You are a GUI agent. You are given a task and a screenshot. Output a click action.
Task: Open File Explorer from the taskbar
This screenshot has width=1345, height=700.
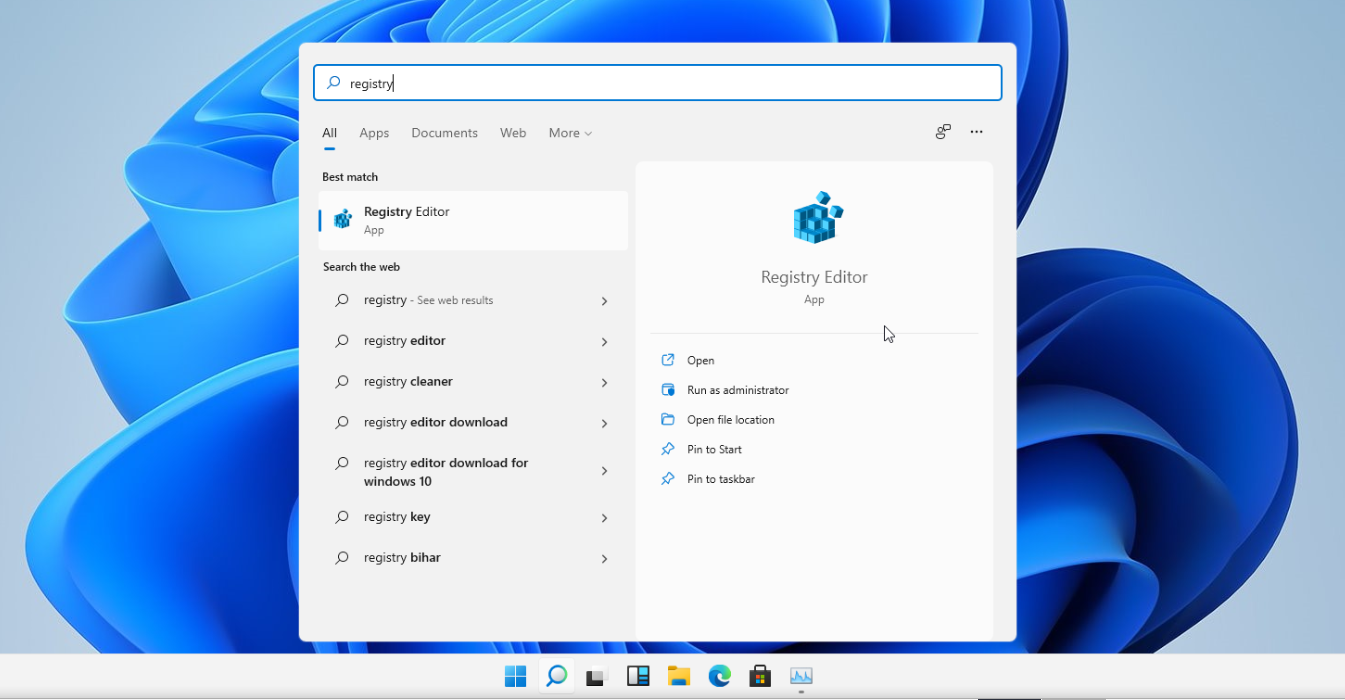(678, 676)
